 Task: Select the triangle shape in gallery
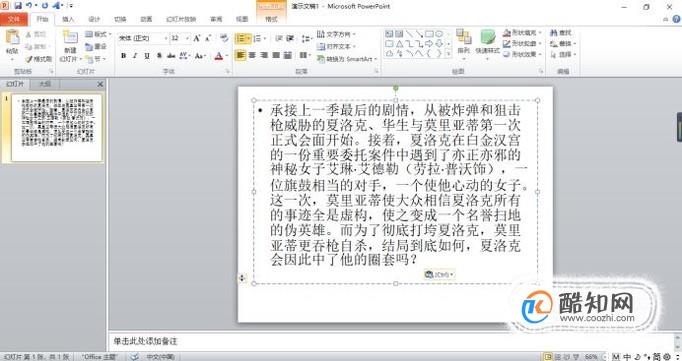click(x=399, y=44)
